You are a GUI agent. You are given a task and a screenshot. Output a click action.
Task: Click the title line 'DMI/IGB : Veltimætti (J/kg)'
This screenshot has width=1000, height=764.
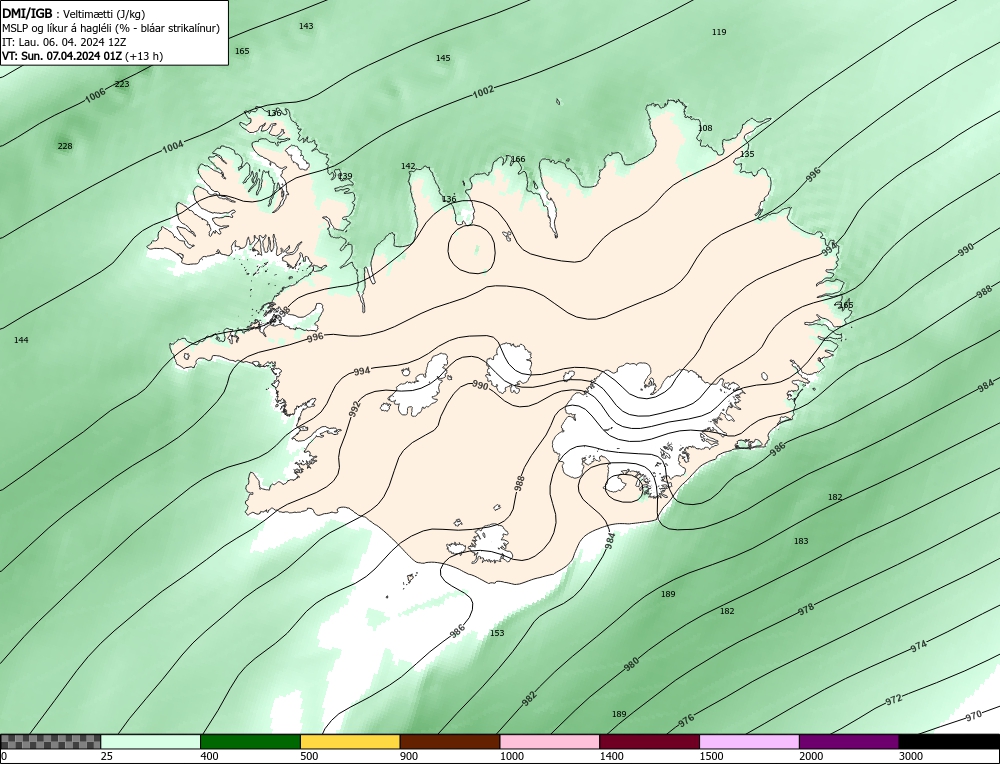[x=73, y=14]
